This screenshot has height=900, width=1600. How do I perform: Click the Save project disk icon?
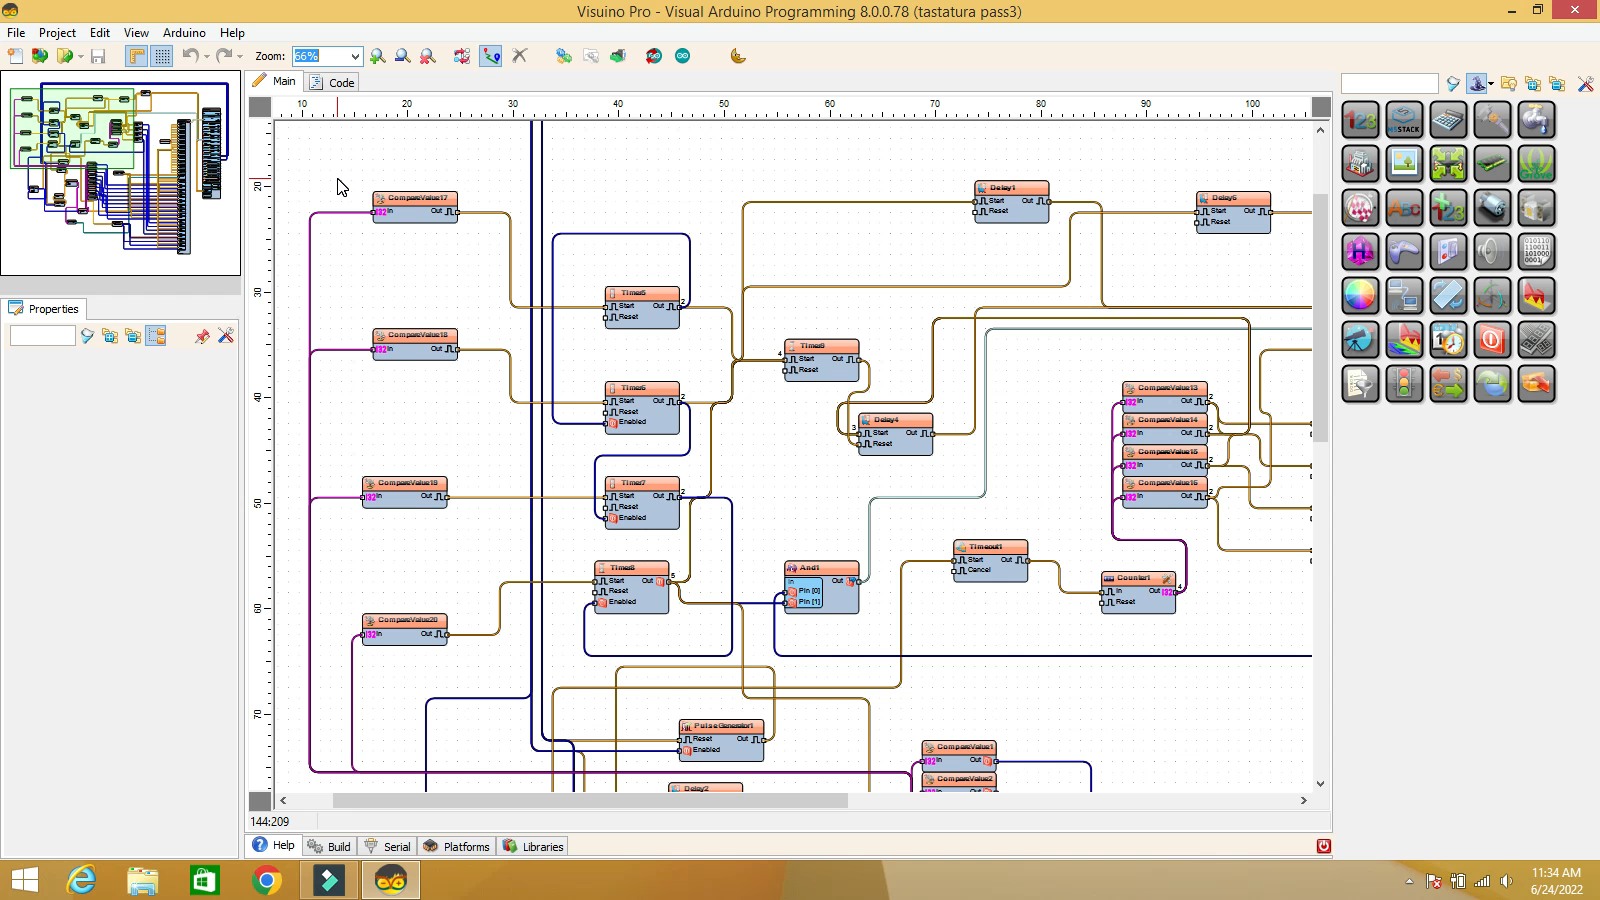(x=98, y=56)
